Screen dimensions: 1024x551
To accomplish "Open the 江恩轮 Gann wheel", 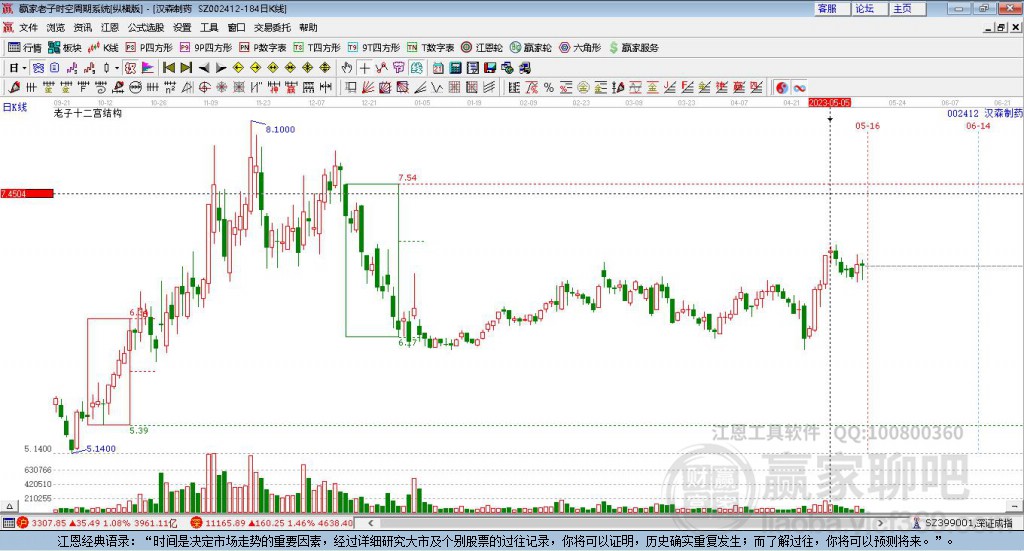I will (x=482, y=48).
